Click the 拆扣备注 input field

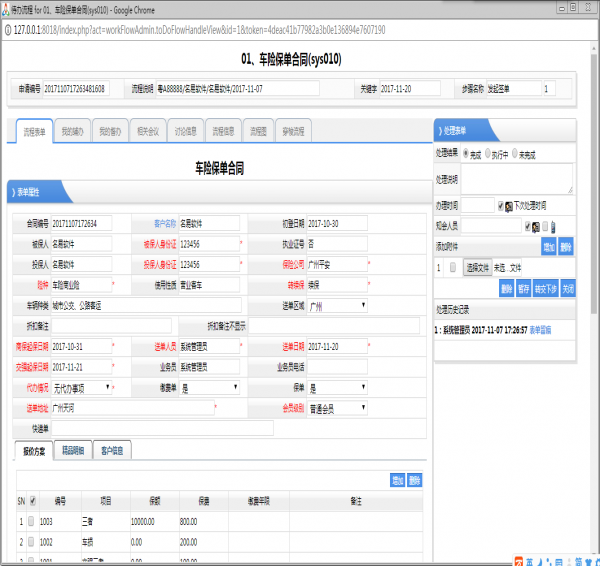111,326
